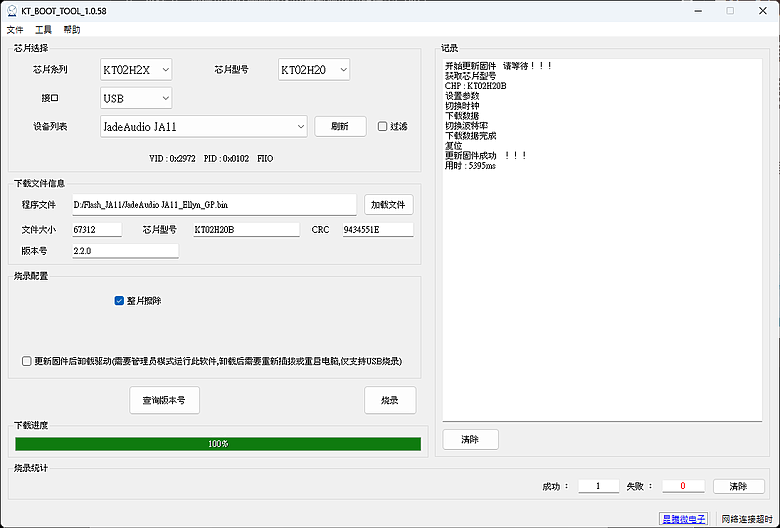The height and width of the screenshot is (528, 780).
Task: Clear the log with 清除 under records
Action: click(471, 439)
